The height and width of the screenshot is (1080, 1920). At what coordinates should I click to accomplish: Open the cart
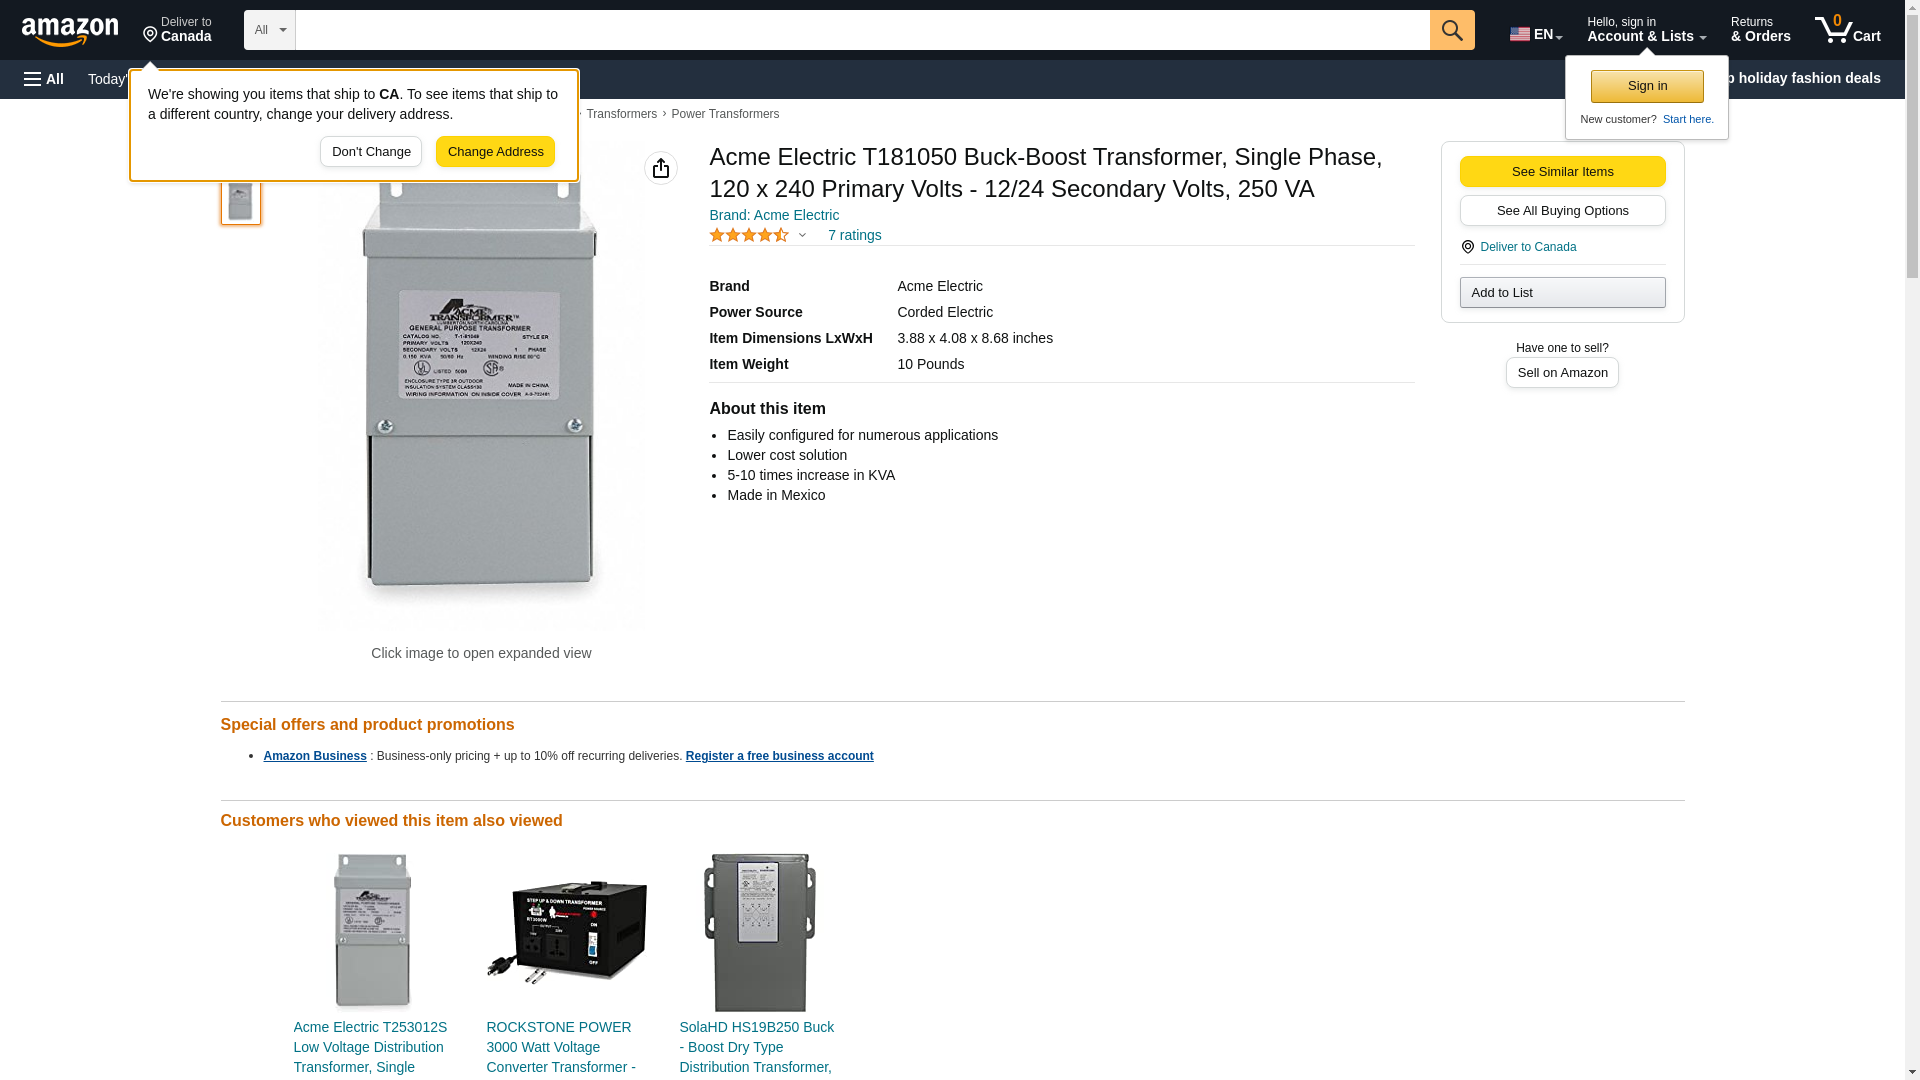click(1848, 30)
